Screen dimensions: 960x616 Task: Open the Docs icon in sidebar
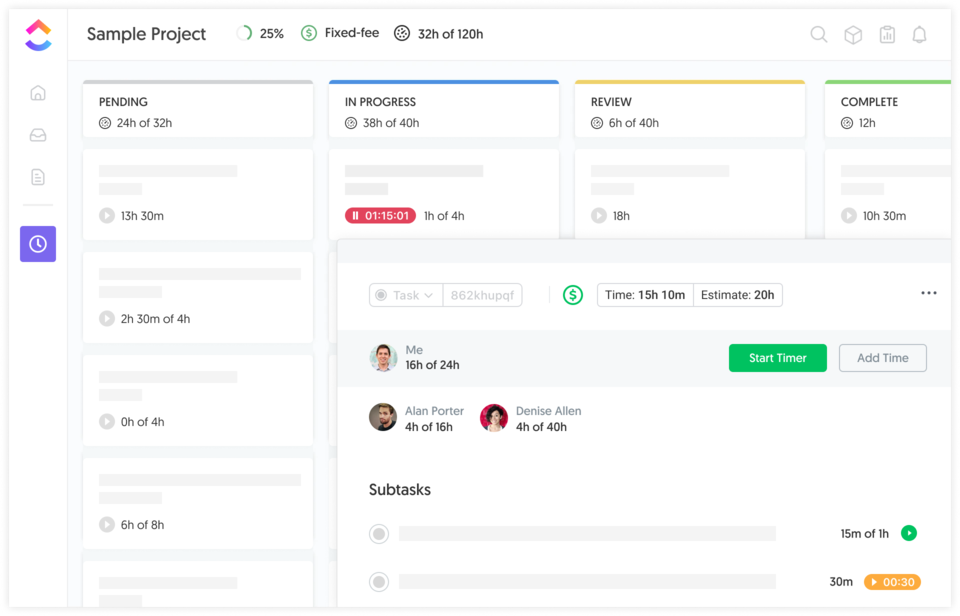point(37,176)
